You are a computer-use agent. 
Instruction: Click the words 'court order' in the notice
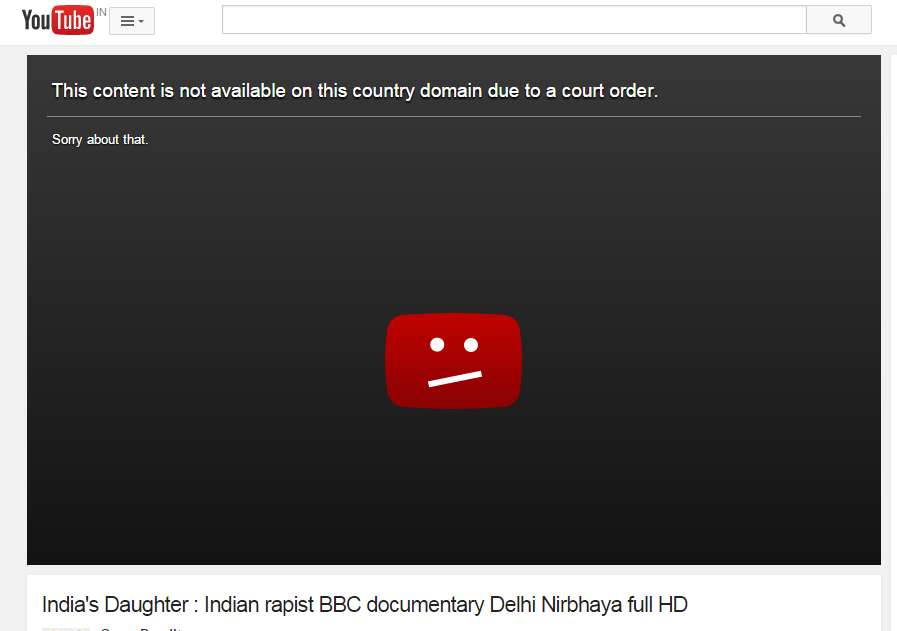click(608, 90)
